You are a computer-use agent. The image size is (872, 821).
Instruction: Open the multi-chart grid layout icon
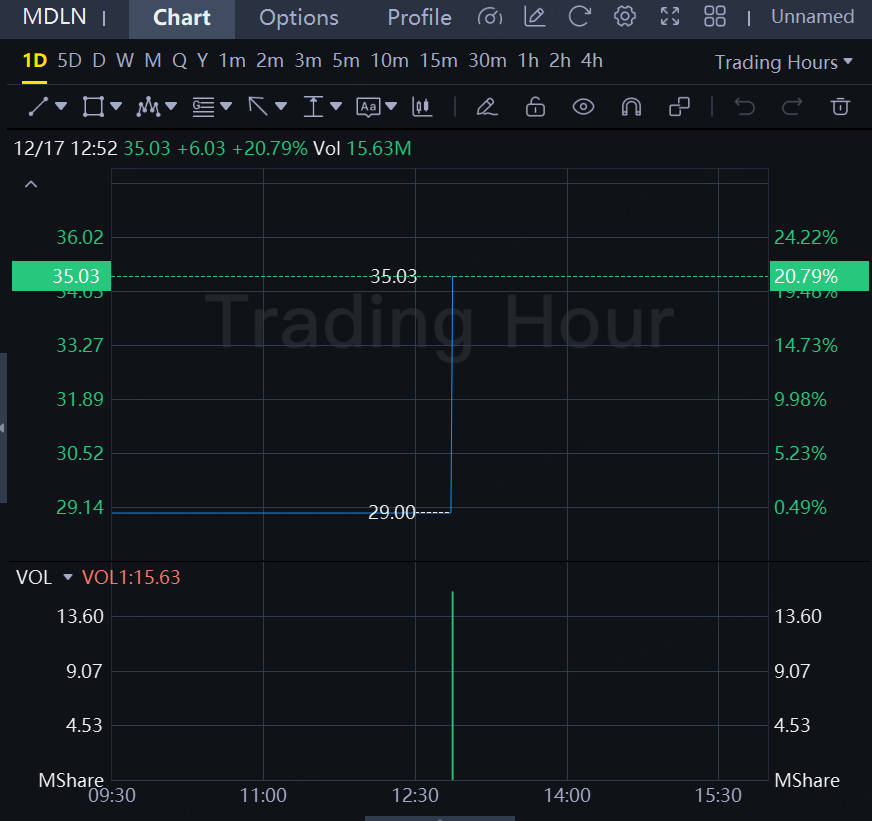715,16
